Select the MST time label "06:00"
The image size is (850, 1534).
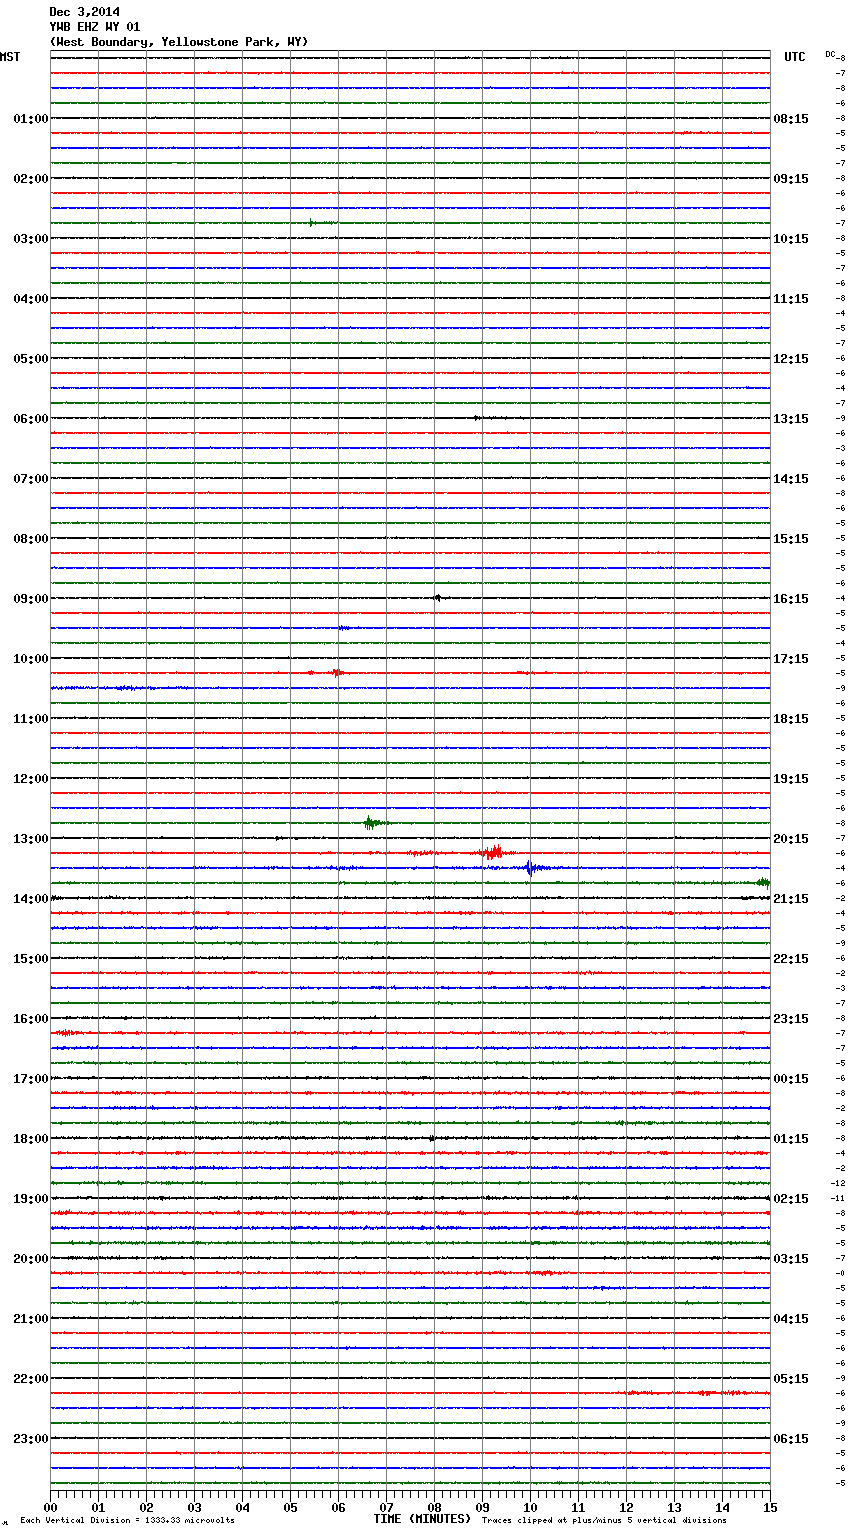pyautogui.click(x=31, y=419)
